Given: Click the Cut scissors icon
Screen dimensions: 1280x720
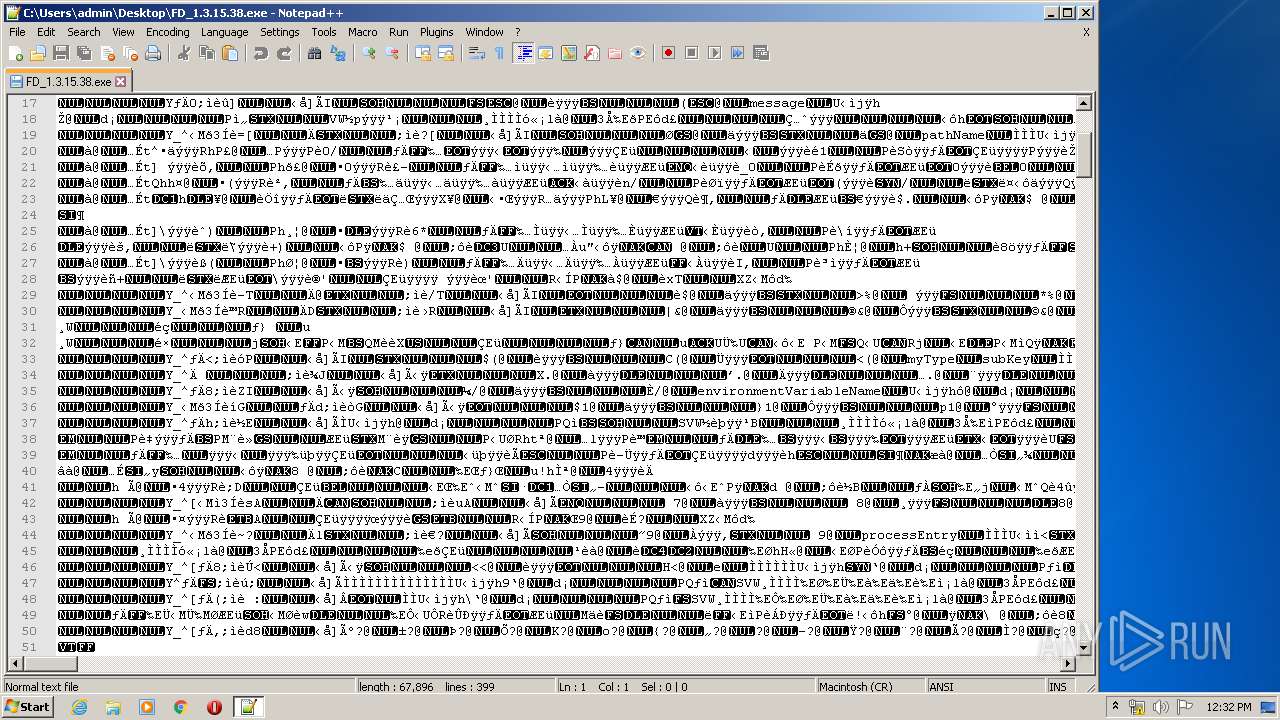Looking at the screenshot, I should [184, 53].
